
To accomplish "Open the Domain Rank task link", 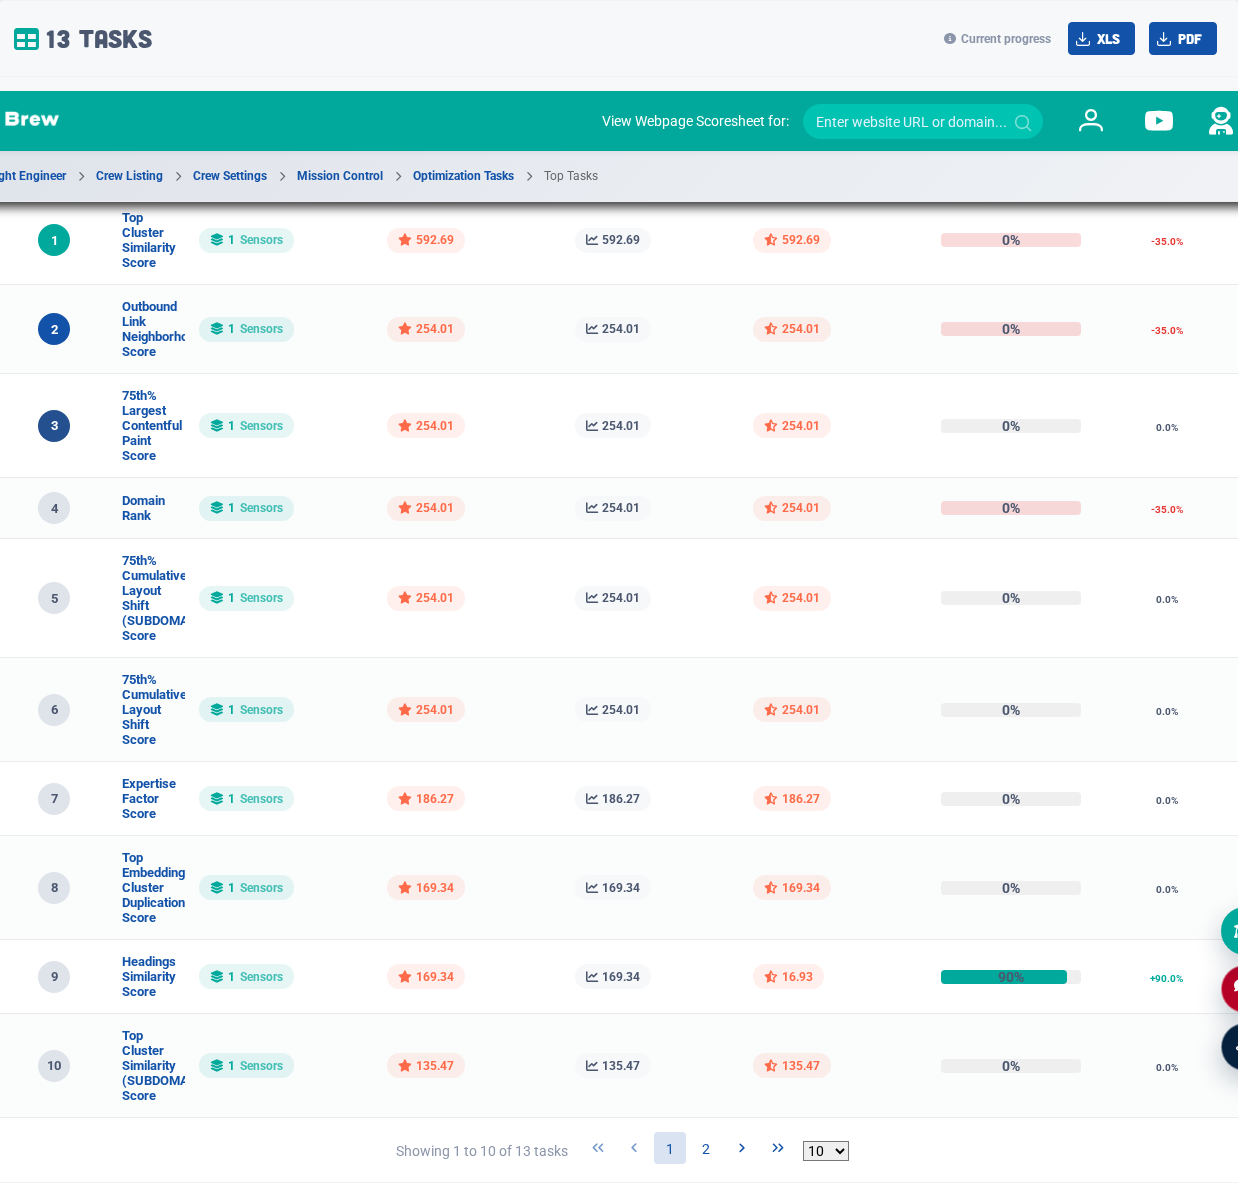I will 143,508.
